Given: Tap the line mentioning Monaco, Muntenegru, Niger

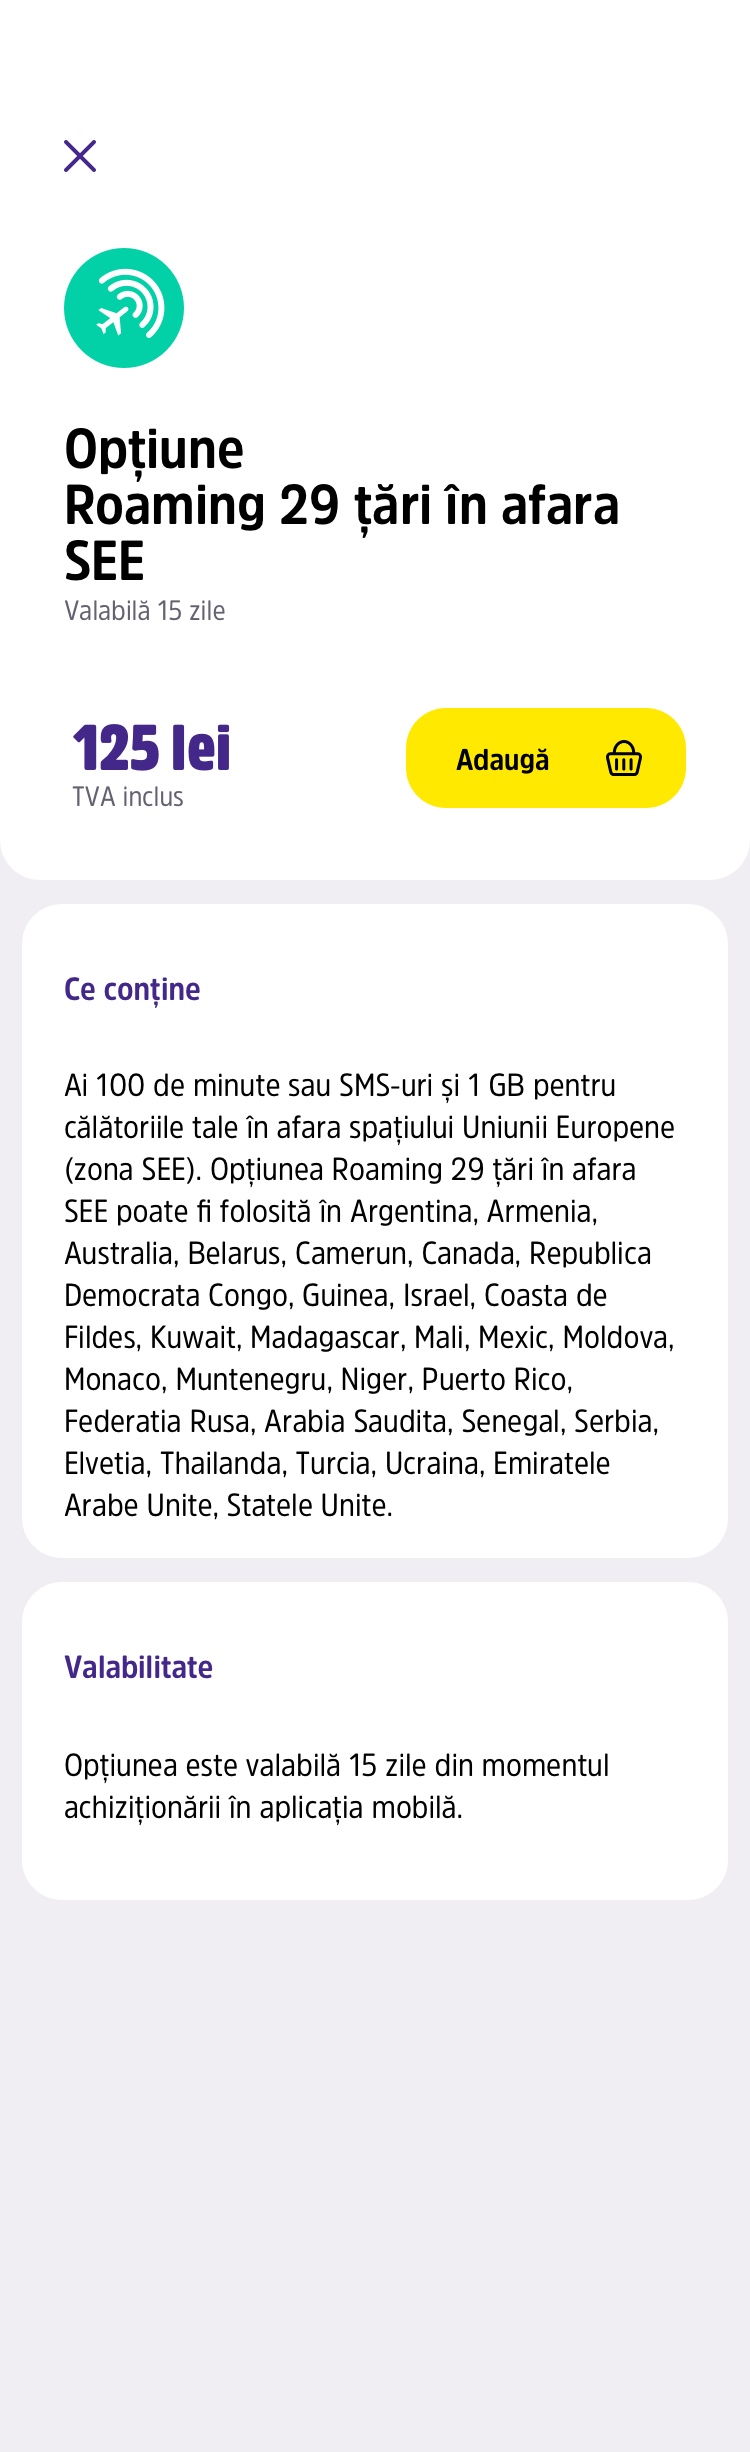Looking at the screenshot, I should click(319, 1380).
